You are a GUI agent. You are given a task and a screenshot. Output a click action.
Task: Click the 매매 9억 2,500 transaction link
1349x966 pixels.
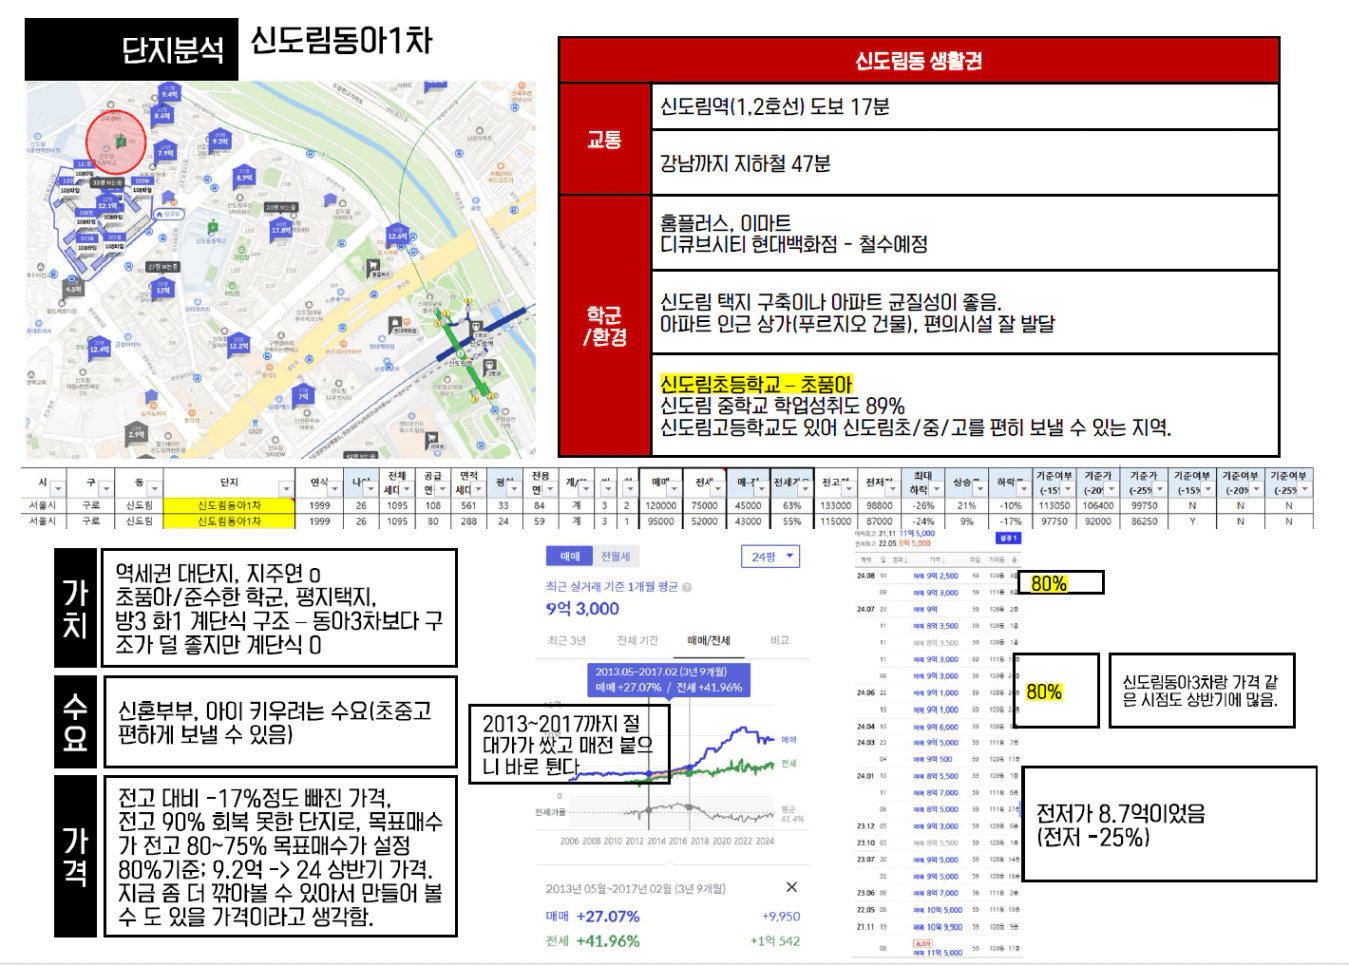pos(936,576)
